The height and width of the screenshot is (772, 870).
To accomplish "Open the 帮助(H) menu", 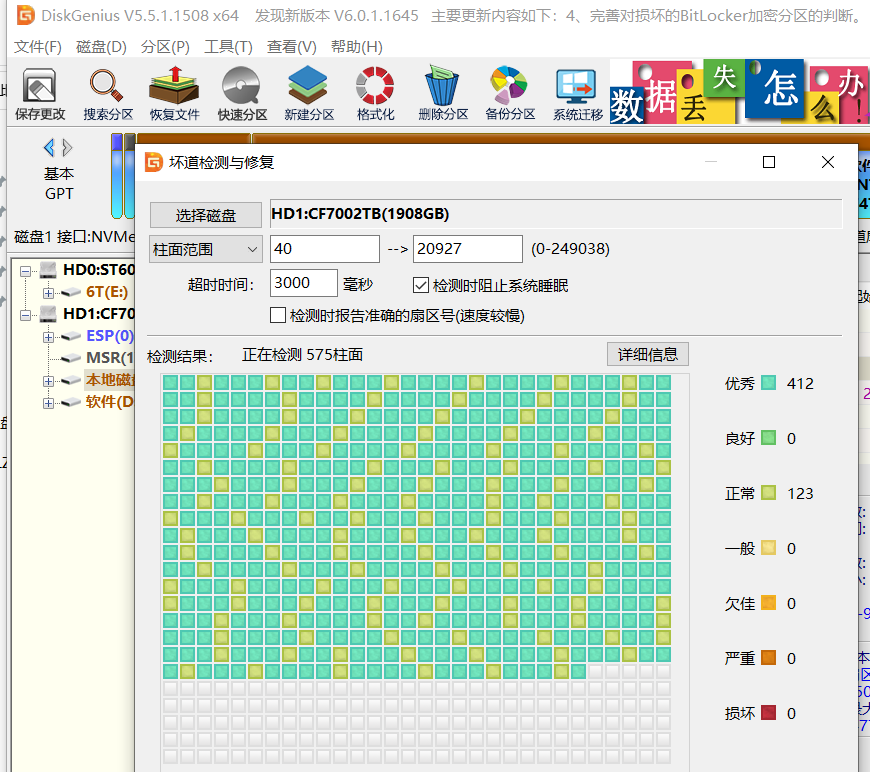I will pos(357,47).
